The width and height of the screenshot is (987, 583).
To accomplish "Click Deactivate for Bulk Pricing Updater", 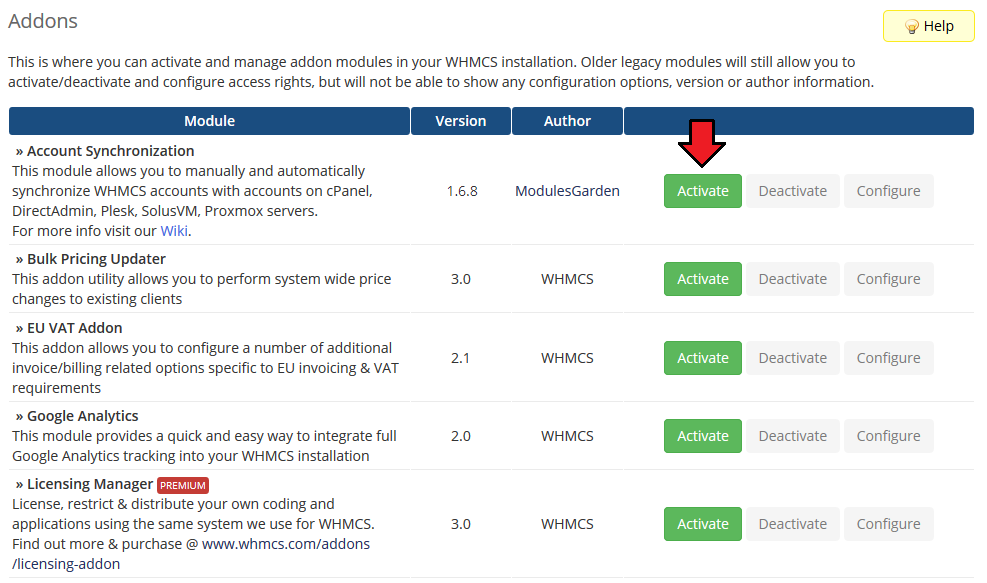I will coord(792,279).
